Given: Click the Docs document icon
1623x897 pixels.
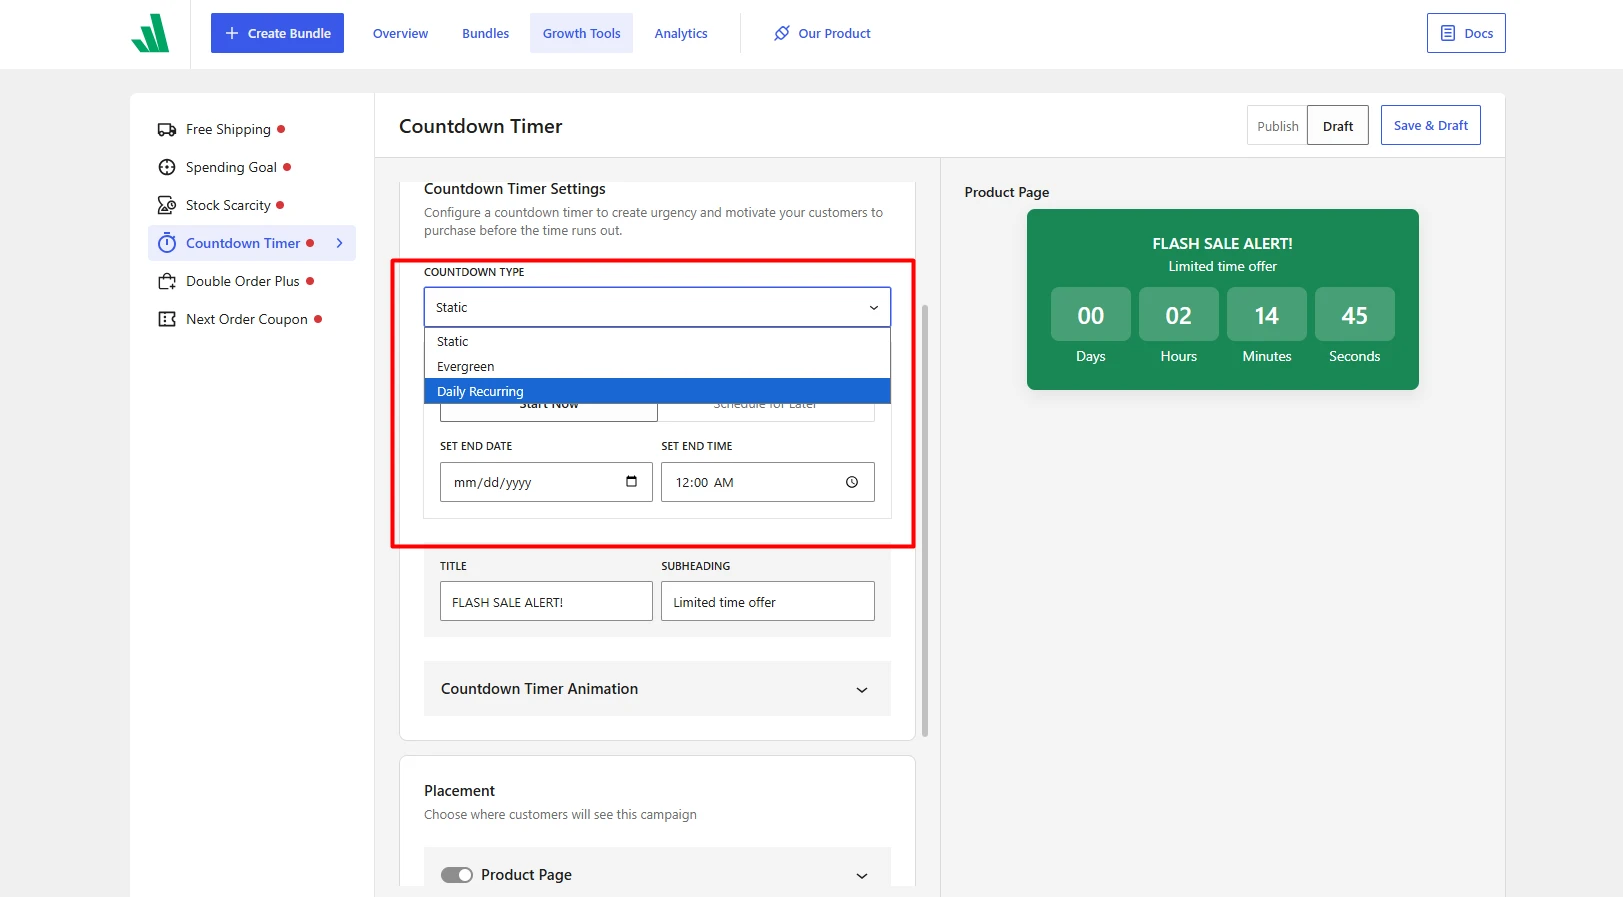Looking at the screenshot, I should 1448,33.
